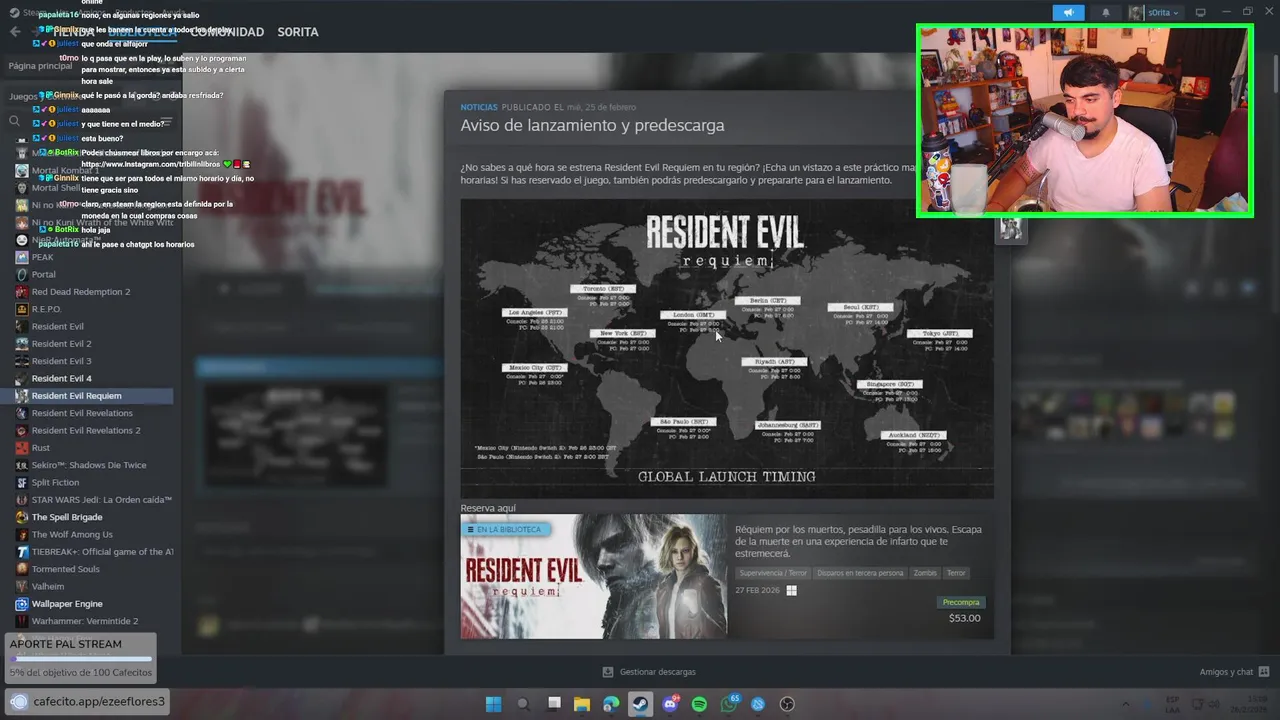Image resolution: width=1280 pixels, height=720 pixels.
Task: Go back with the Steam back arrow
Action: (15, 32)
